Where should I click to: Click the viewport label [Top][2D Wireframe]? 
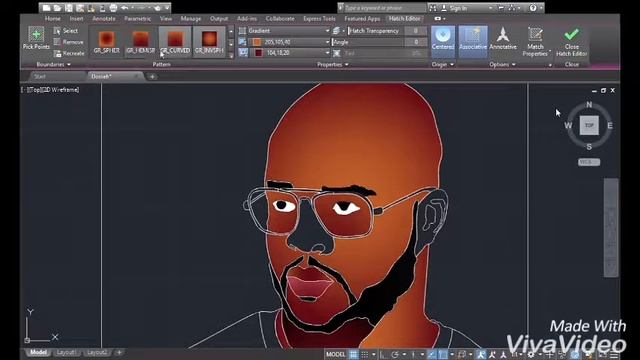(x=50, y=90)
